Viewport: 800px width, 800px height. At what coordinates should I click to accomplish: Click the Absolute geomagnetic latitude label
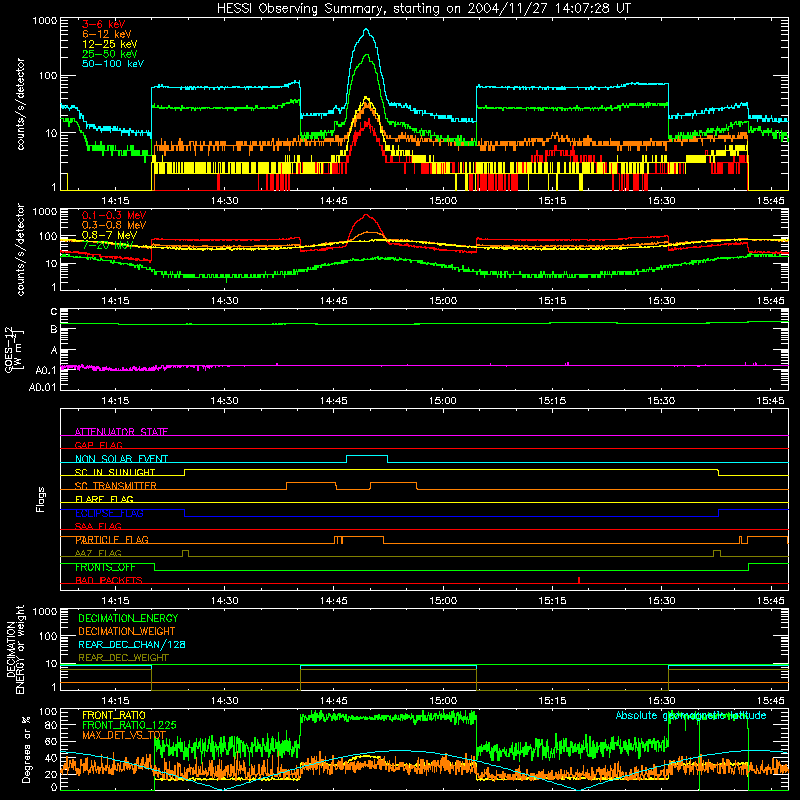(691, 715)
